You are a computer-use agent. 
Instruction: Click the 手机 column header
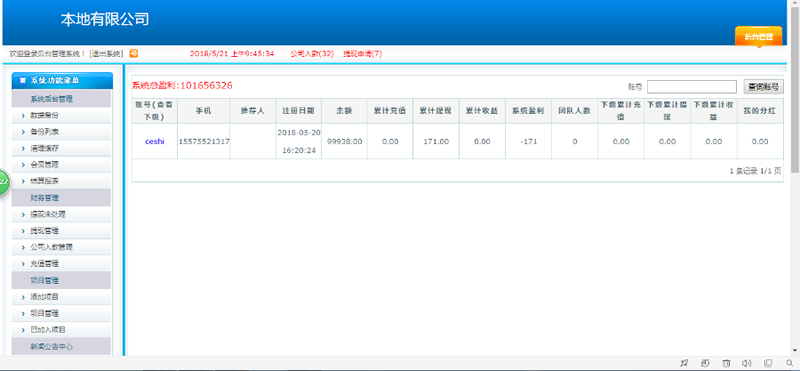(203, 110)
